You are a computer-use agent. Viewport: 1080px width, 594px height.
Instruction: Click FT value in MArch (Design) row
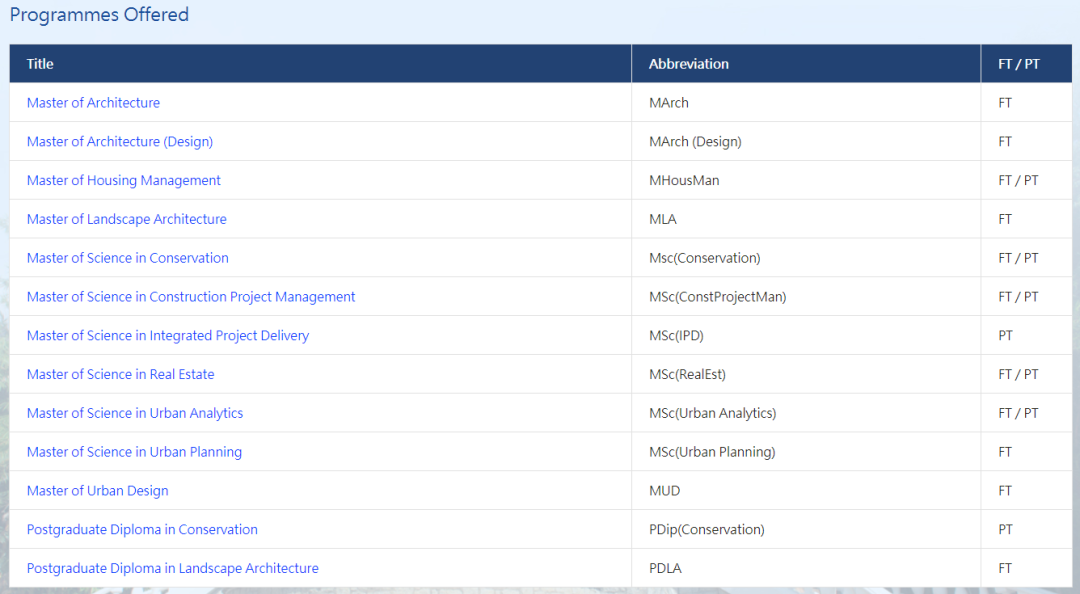pos(1005,141)
